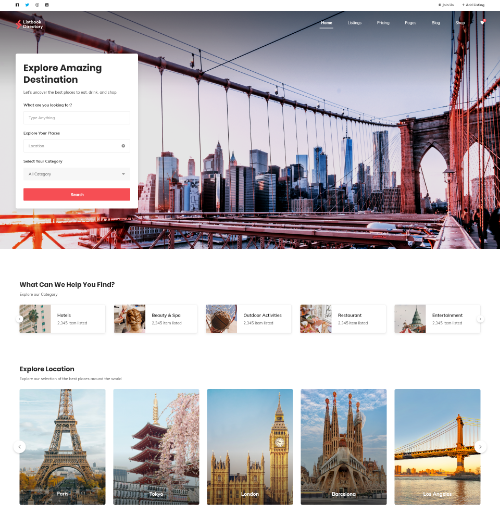Open the wishlist heart icon in navigation
Screen dimensions: 500x525
[x=483, y=22]
